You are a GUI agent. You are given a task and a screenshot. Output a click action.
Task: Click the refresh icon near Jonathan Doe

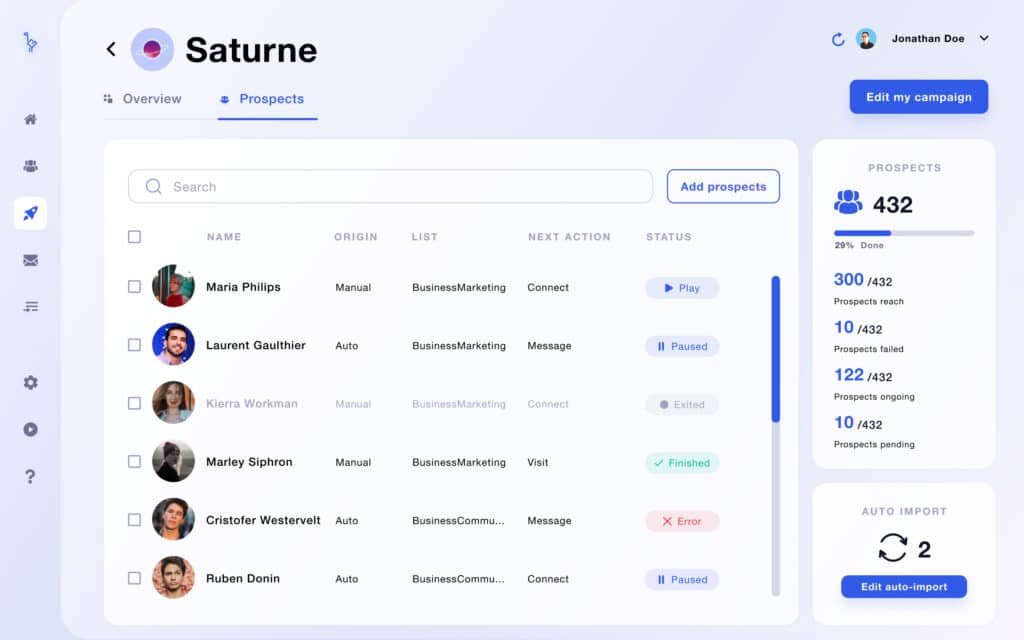[x=838, y=39]
